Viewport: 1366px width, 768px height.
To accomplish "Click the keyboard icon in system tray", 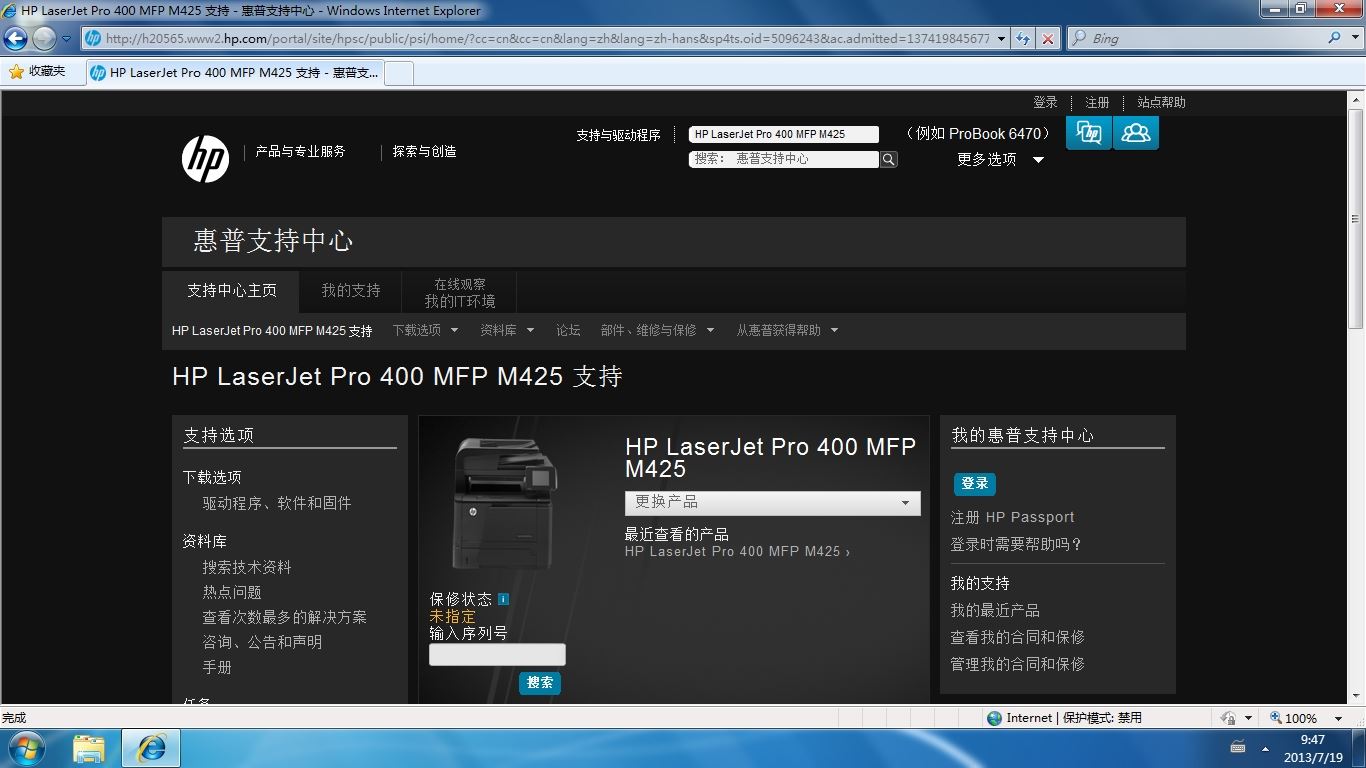I will [x=1237, y=748].
